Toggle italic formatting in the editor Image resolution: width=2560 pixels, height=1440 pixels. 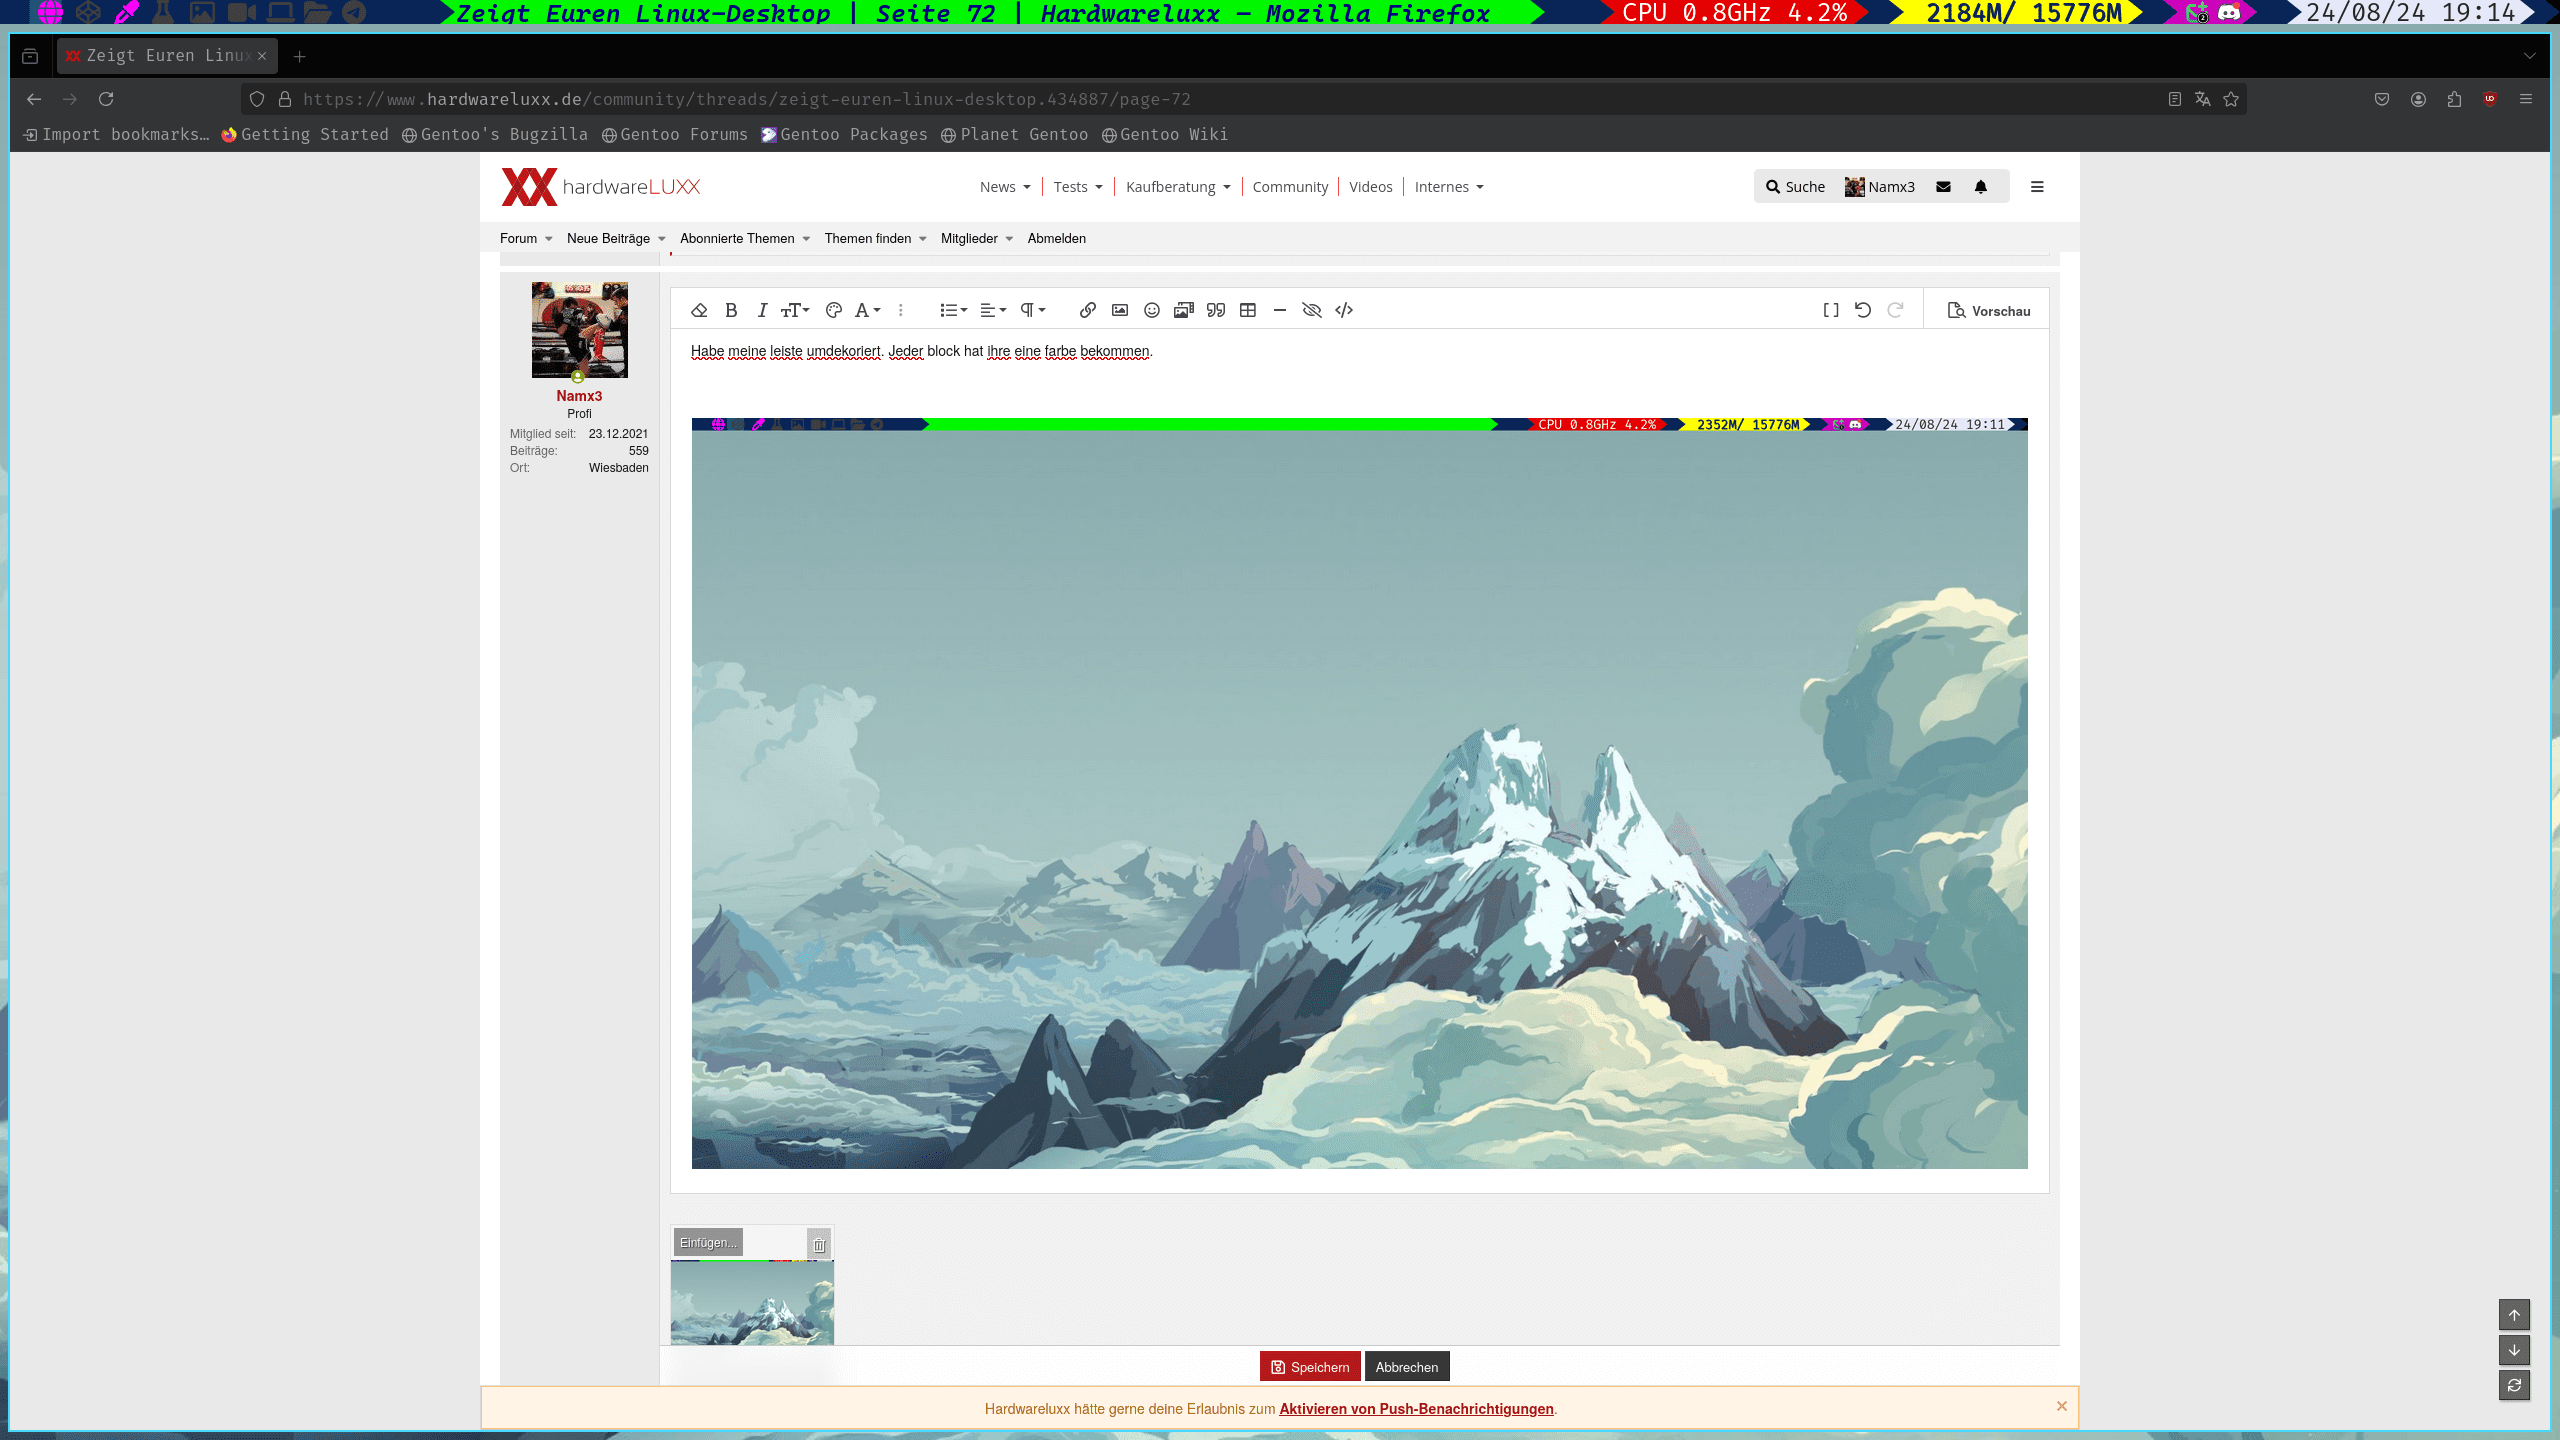point(762,311)
